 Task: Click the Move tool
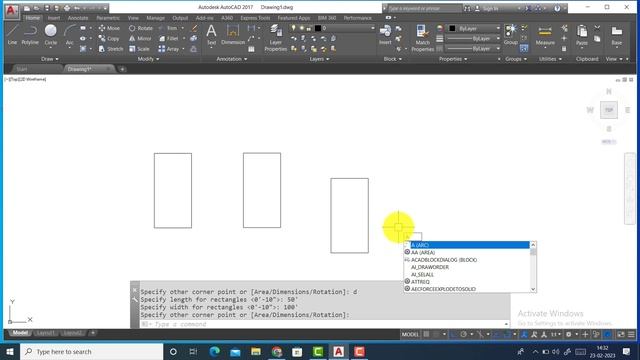(x=109, y=28)
